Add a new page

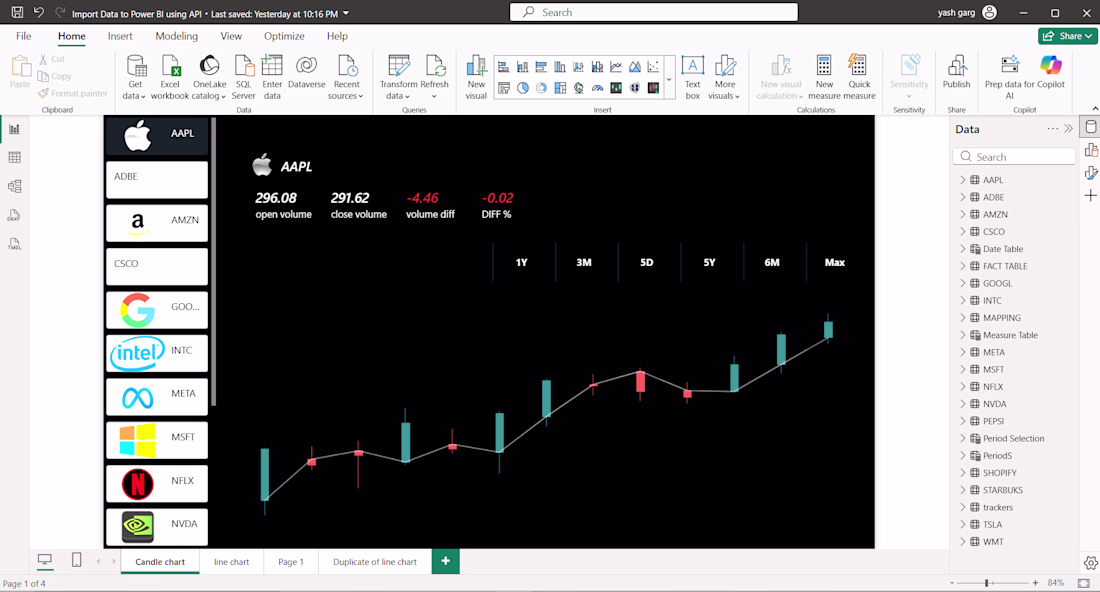(445, 560)
